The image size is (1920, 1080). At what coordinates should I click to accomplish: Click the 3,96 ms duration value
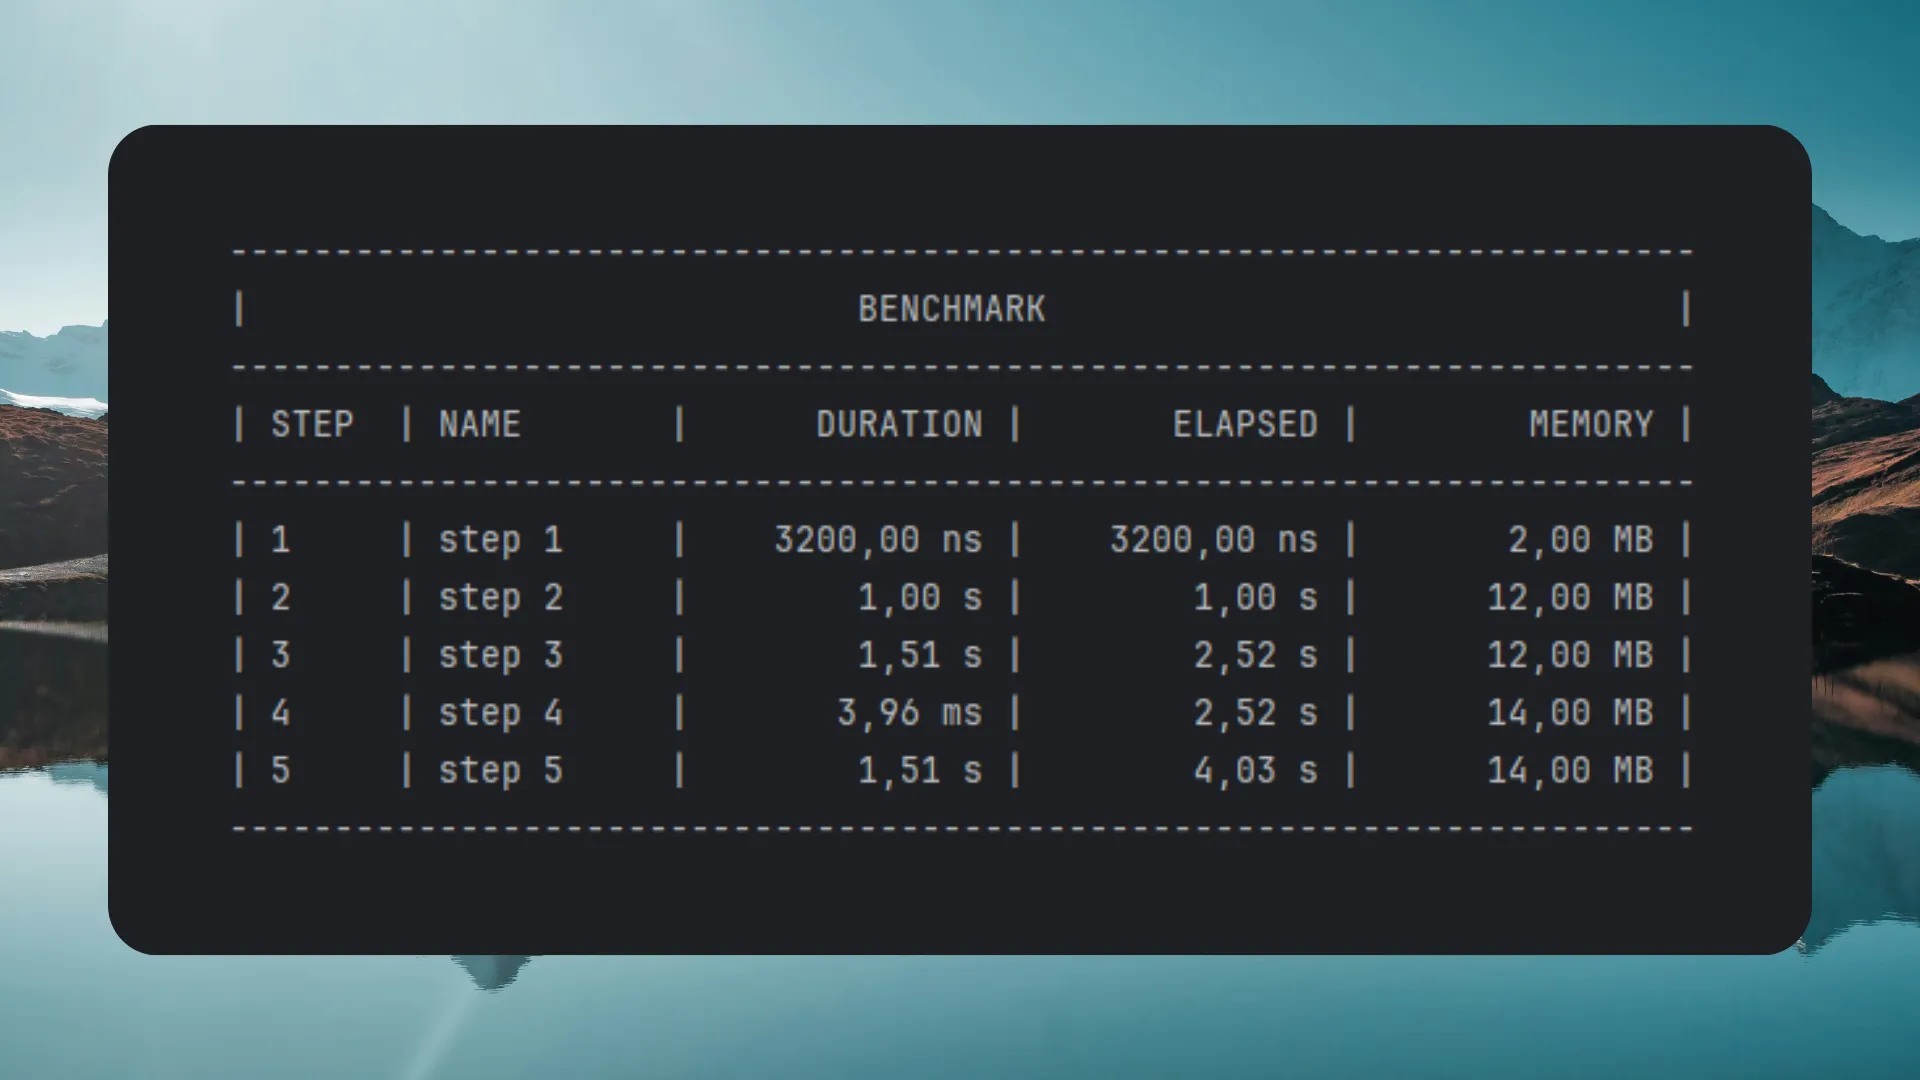909,713
